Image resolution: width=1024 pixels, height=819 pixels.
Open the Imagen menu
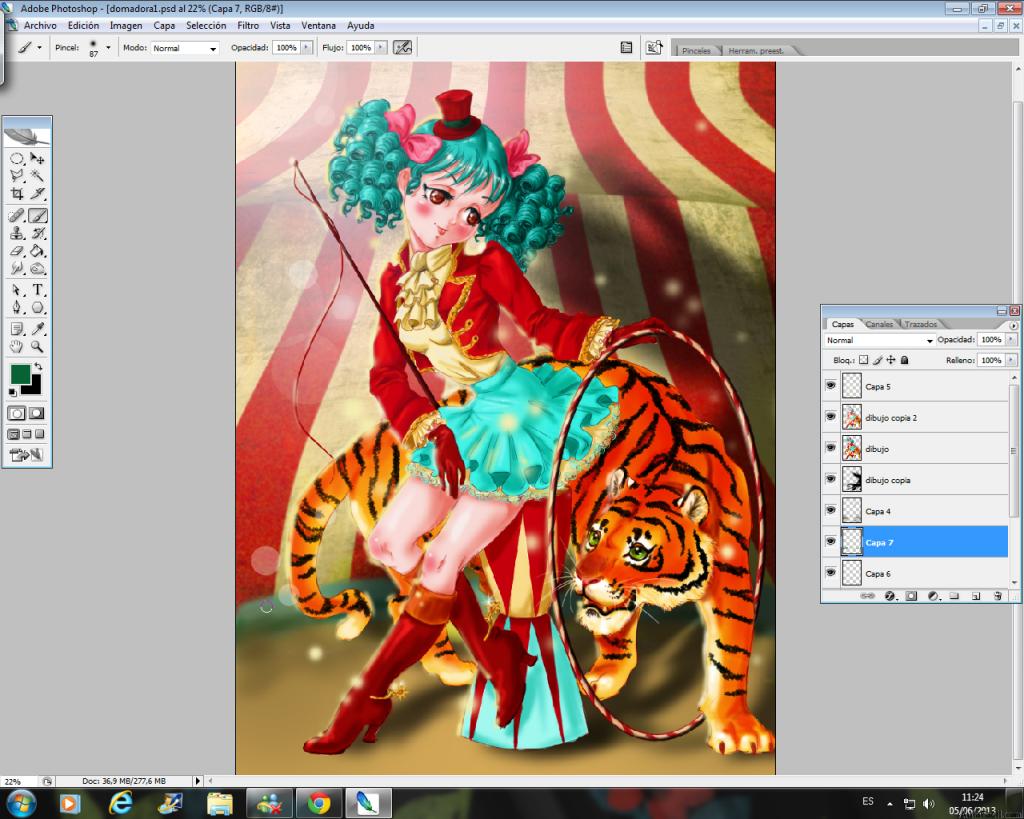[126, 25]
